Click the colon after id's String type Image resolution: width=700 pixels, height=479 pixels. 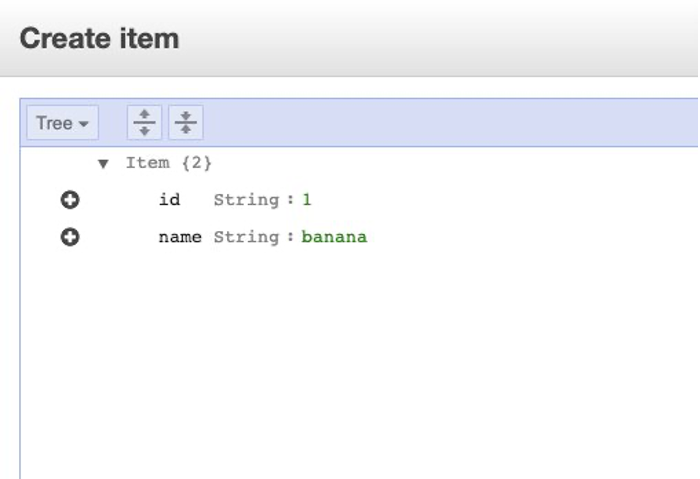point(291,200)
